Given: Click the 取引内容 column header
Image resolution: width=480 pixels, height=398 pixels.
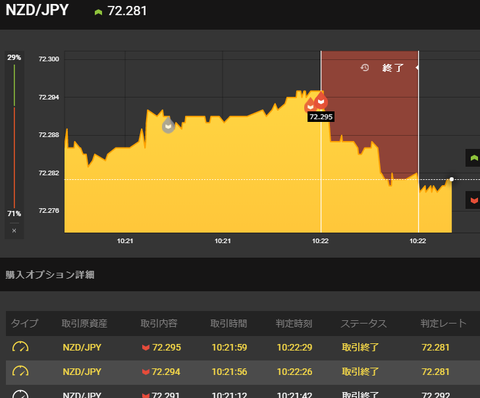Looking at the screenshot, I should pos(159,323).
